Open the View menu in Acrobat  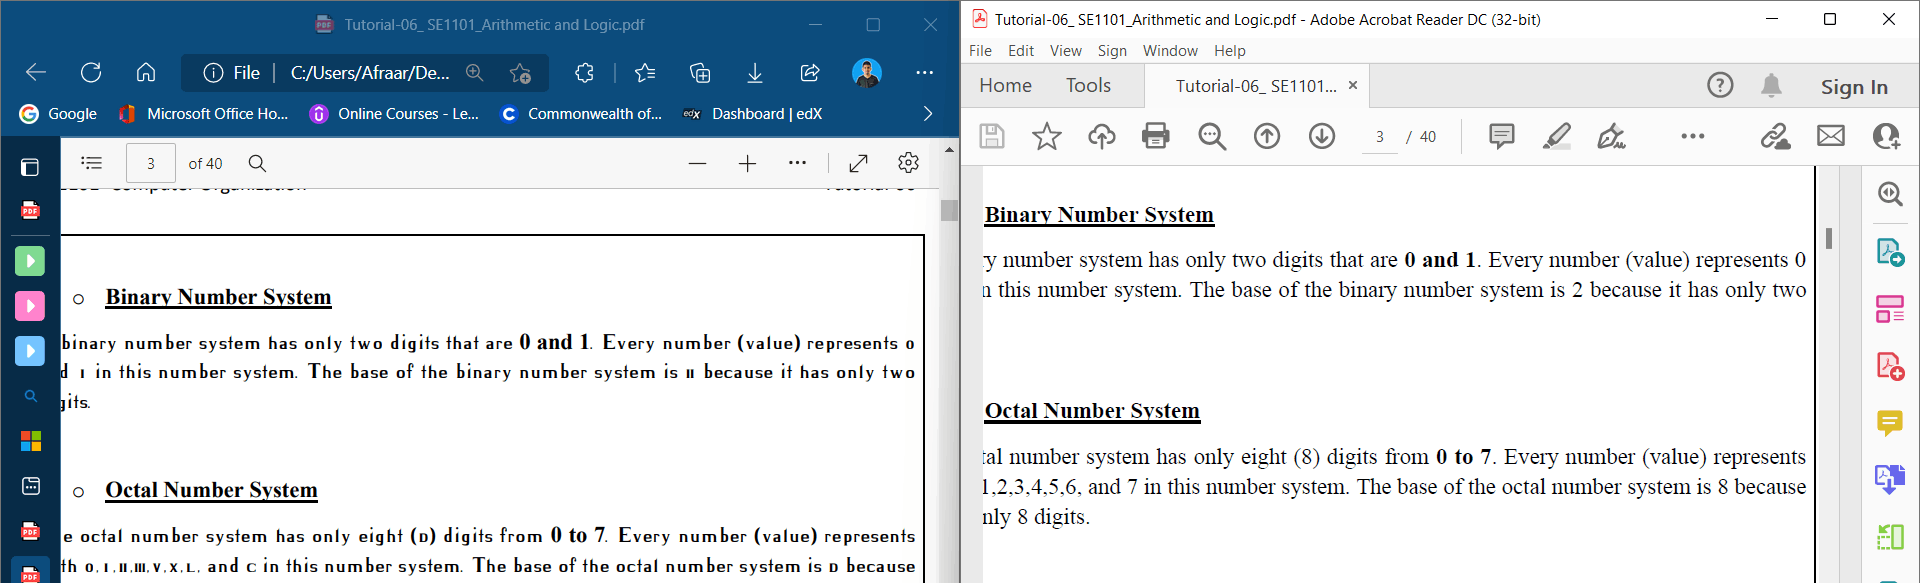(x=1065, y=51)
